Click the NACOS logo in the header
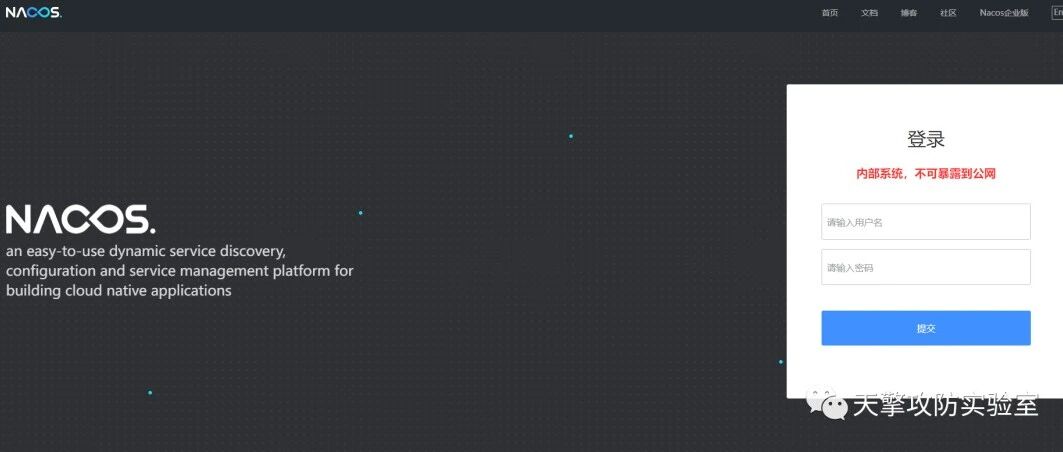 pos(33,12)
